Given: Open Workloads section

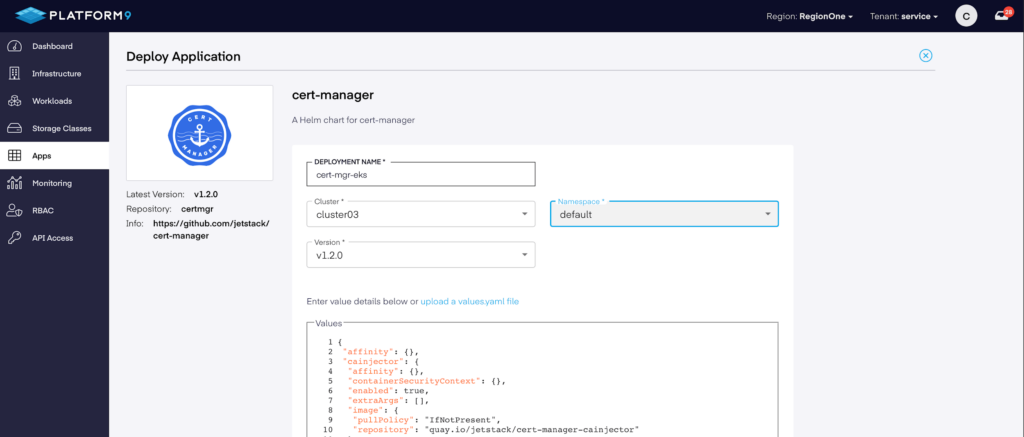Looking at the screenshot, I should pyautogui.click(x=54, y=101).
